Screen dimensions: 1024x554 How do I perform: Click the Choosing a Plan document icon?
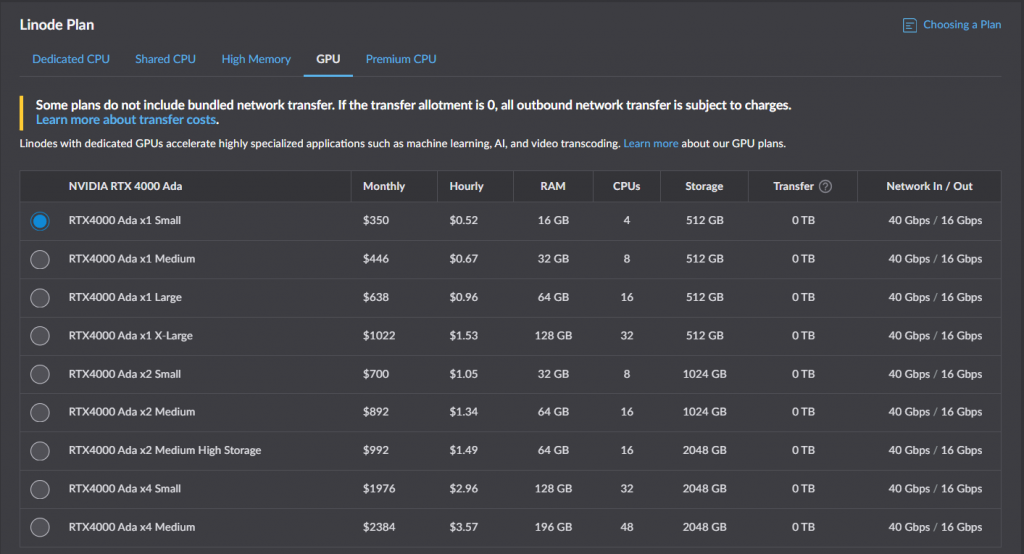(x=909, y=25)
